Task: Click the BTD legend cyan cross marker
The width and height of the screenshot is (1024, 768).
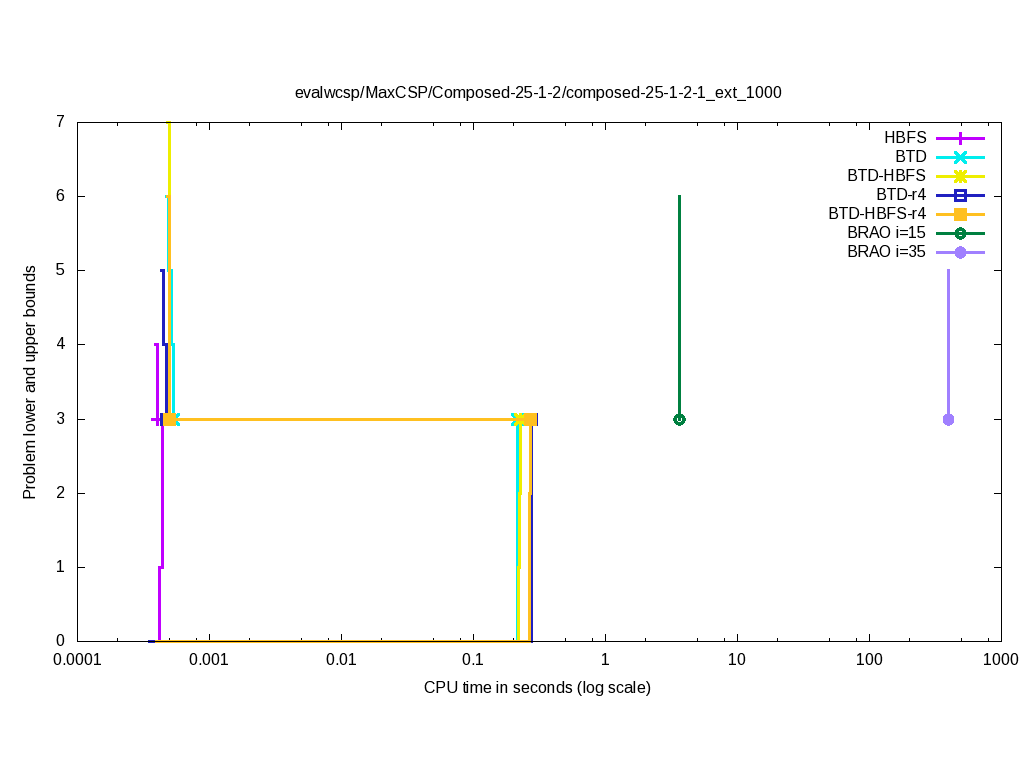Action: (960, 157)
